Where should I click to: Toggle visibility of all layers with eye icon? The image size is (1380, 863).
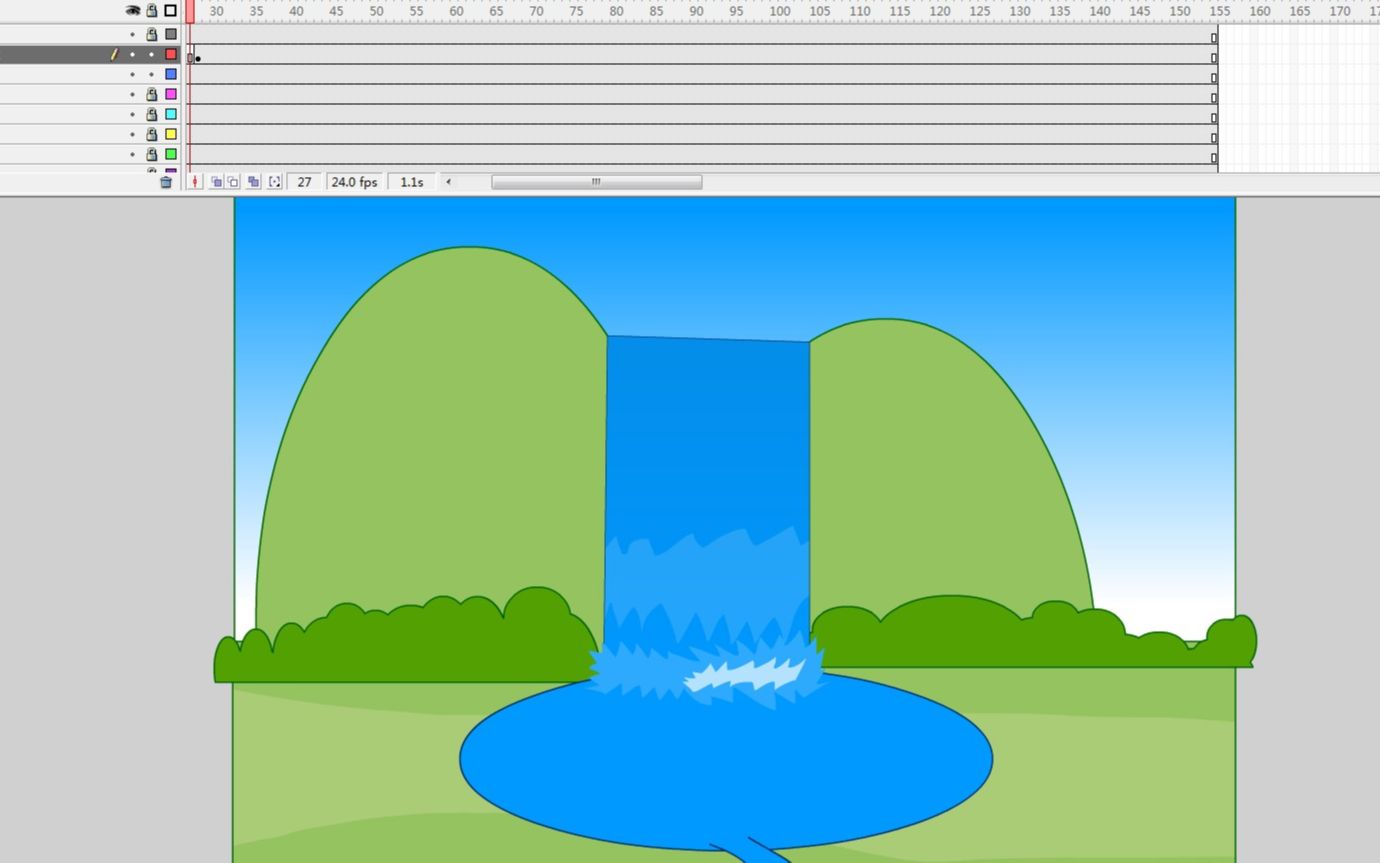(x=133, y=11)
